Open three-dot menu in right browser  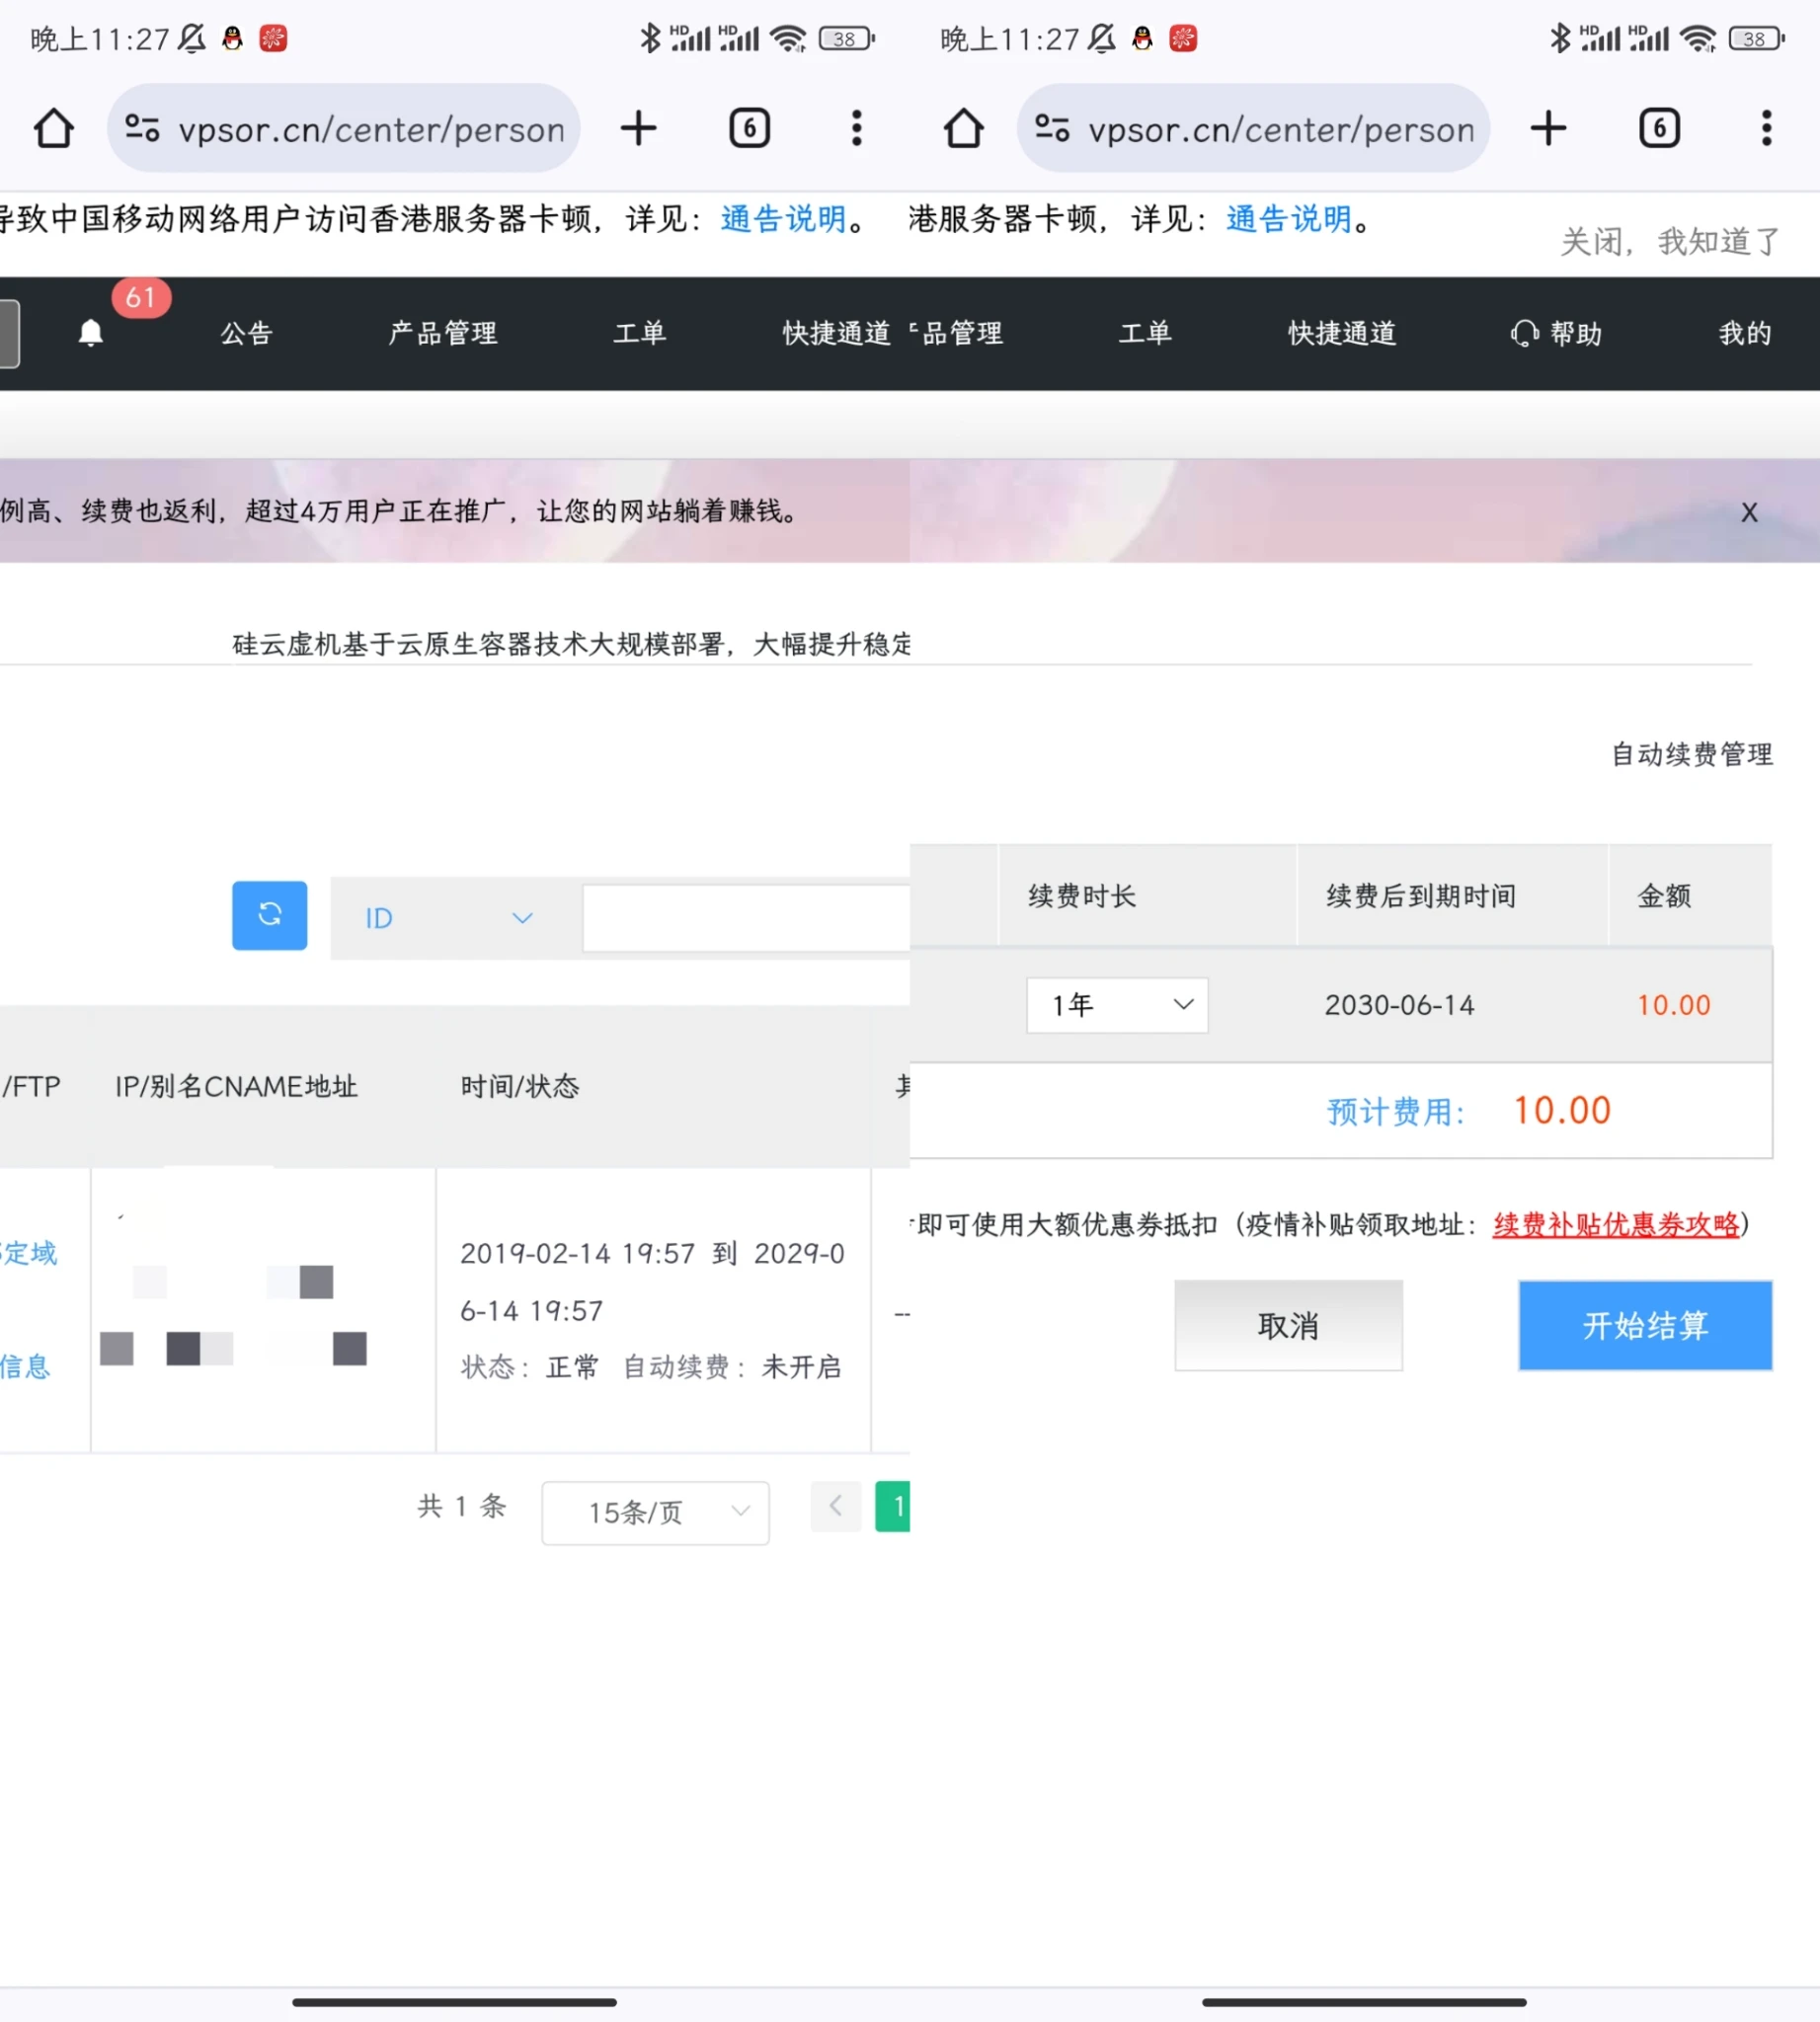pos(1766,129)
